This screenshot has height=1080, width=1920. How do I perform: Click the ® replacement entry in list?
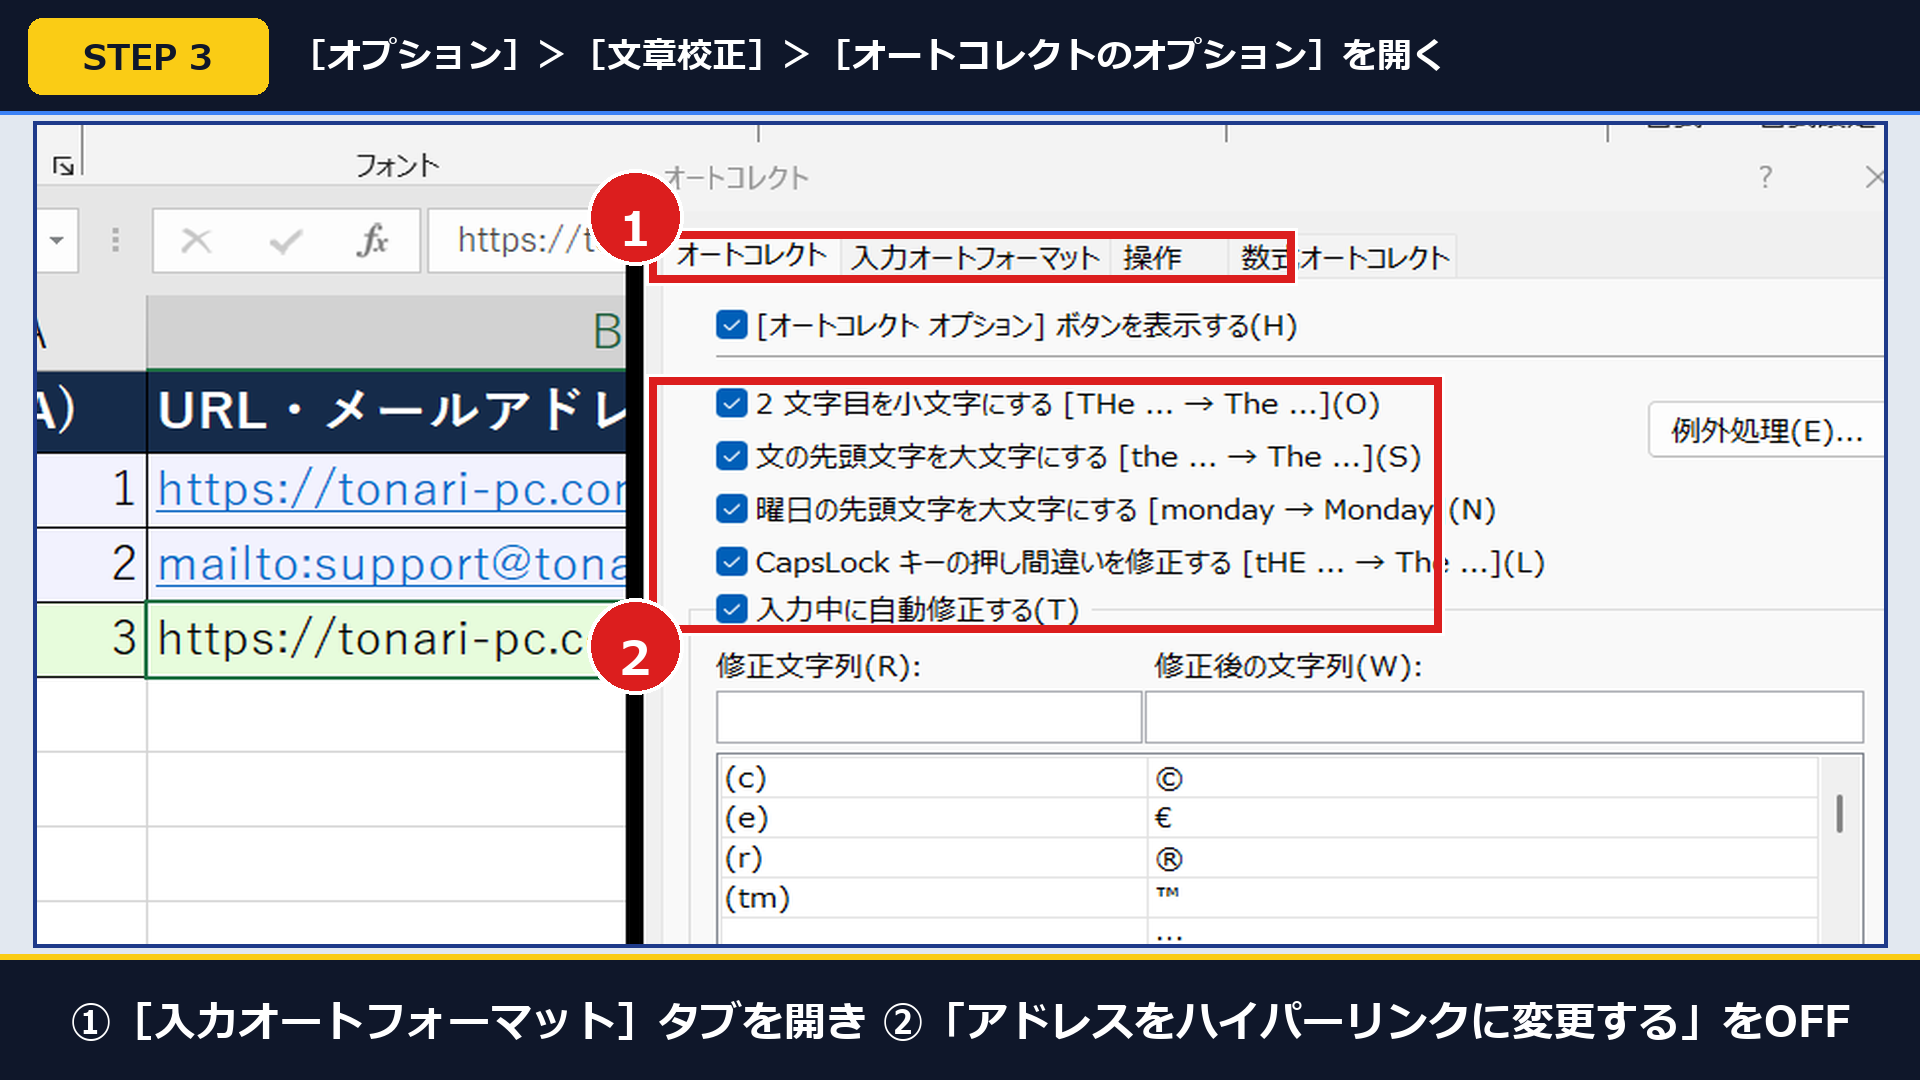(x=1169, y=859)
